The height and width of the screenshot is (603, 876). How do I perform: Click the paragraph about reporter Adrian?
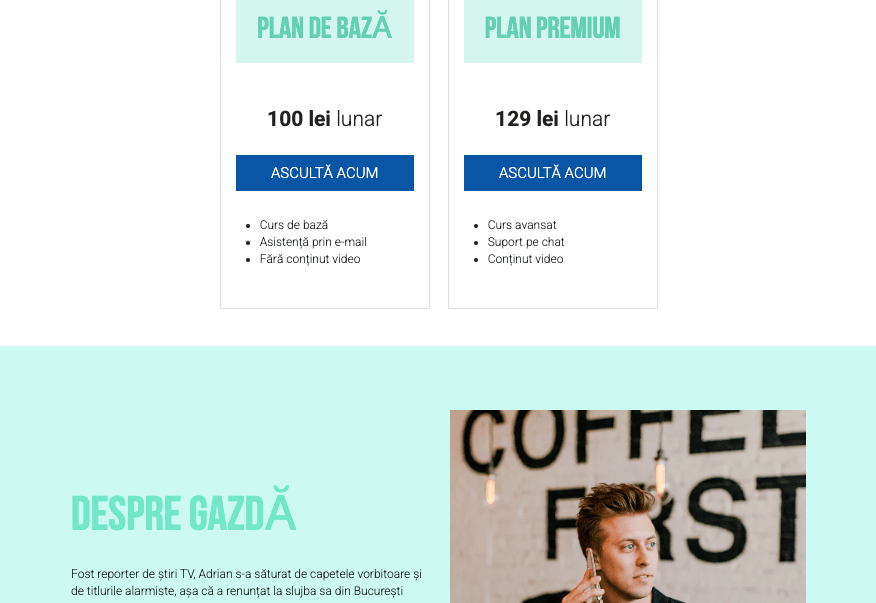(246, 582)
